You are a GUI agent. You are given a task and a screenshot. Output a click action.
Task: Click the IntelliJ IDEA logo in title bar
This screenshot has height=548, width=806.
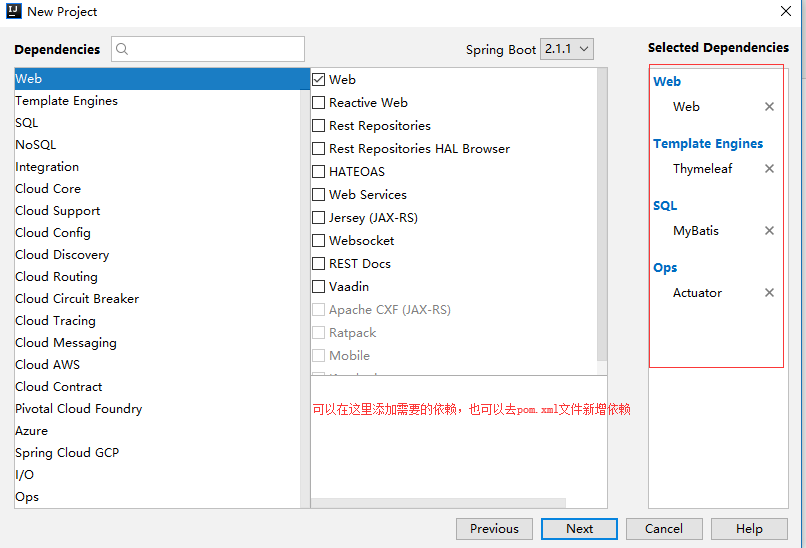(x=13, y=11)
